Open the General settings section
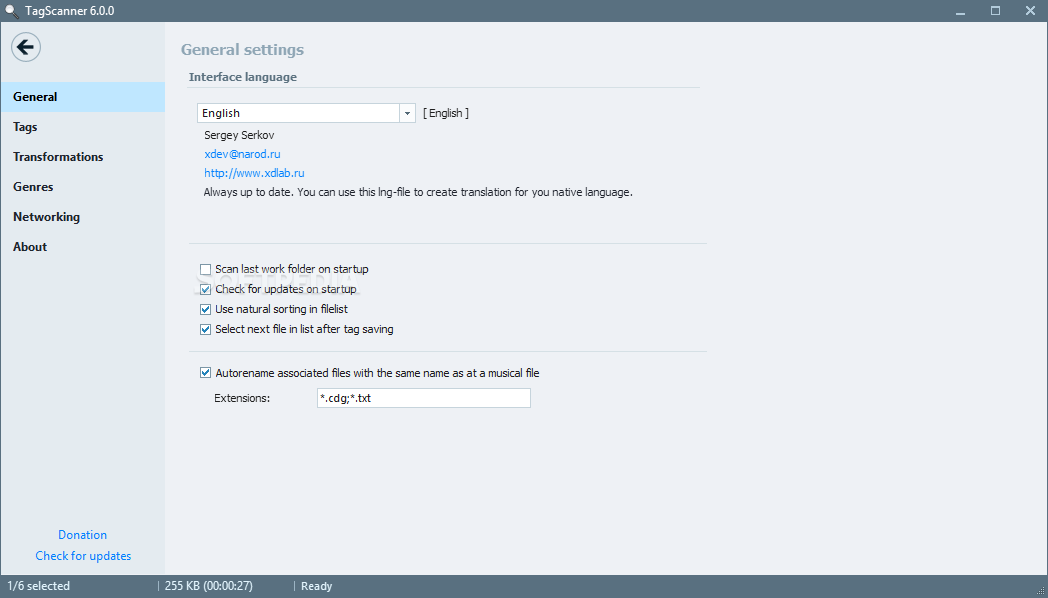1048x598 pixels. pos(83,97)
